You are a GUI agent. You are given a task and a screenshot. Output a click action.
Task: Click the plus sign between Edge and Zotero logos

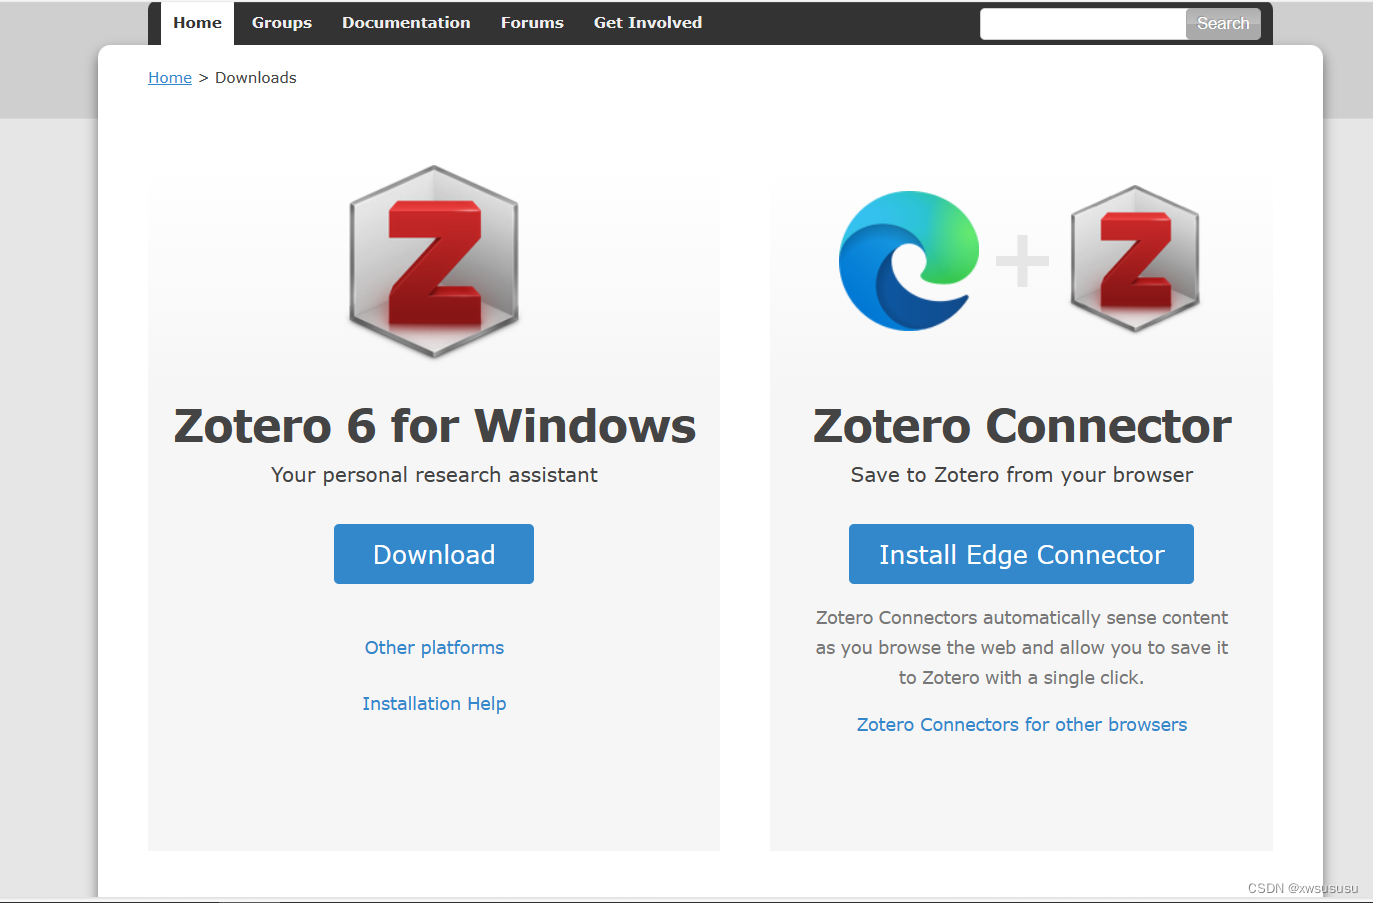pos(1022,262)
